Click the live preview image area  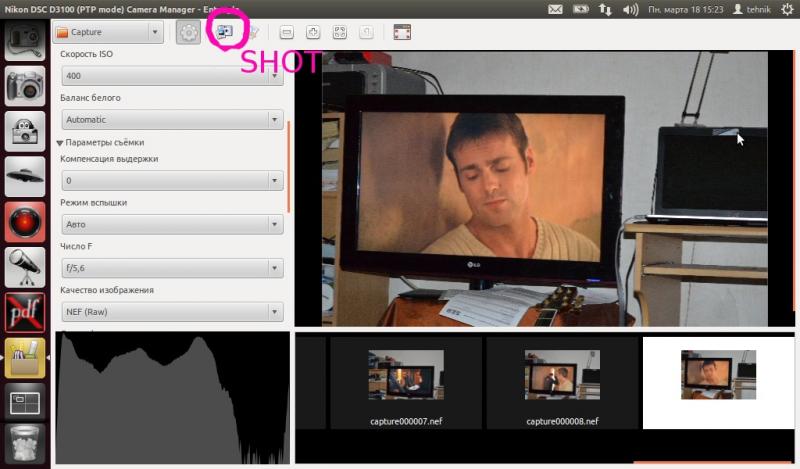tap(544, 188)
